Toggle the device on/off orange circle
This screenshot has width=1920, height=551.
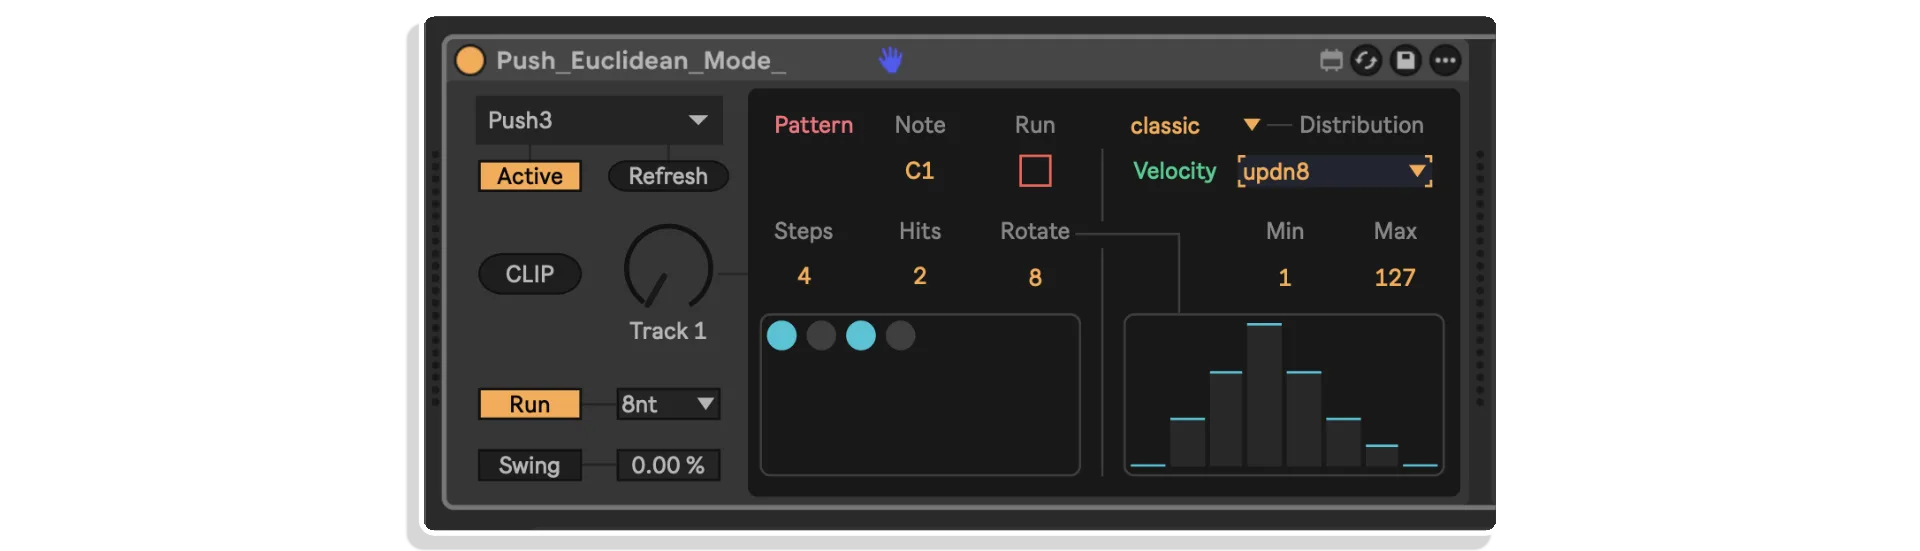(470, 60)
